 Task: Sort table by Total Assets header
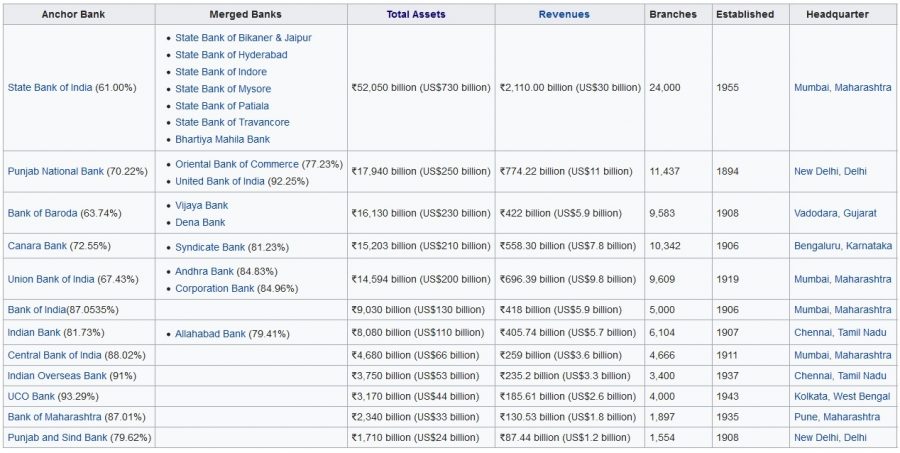coord(416,14)
